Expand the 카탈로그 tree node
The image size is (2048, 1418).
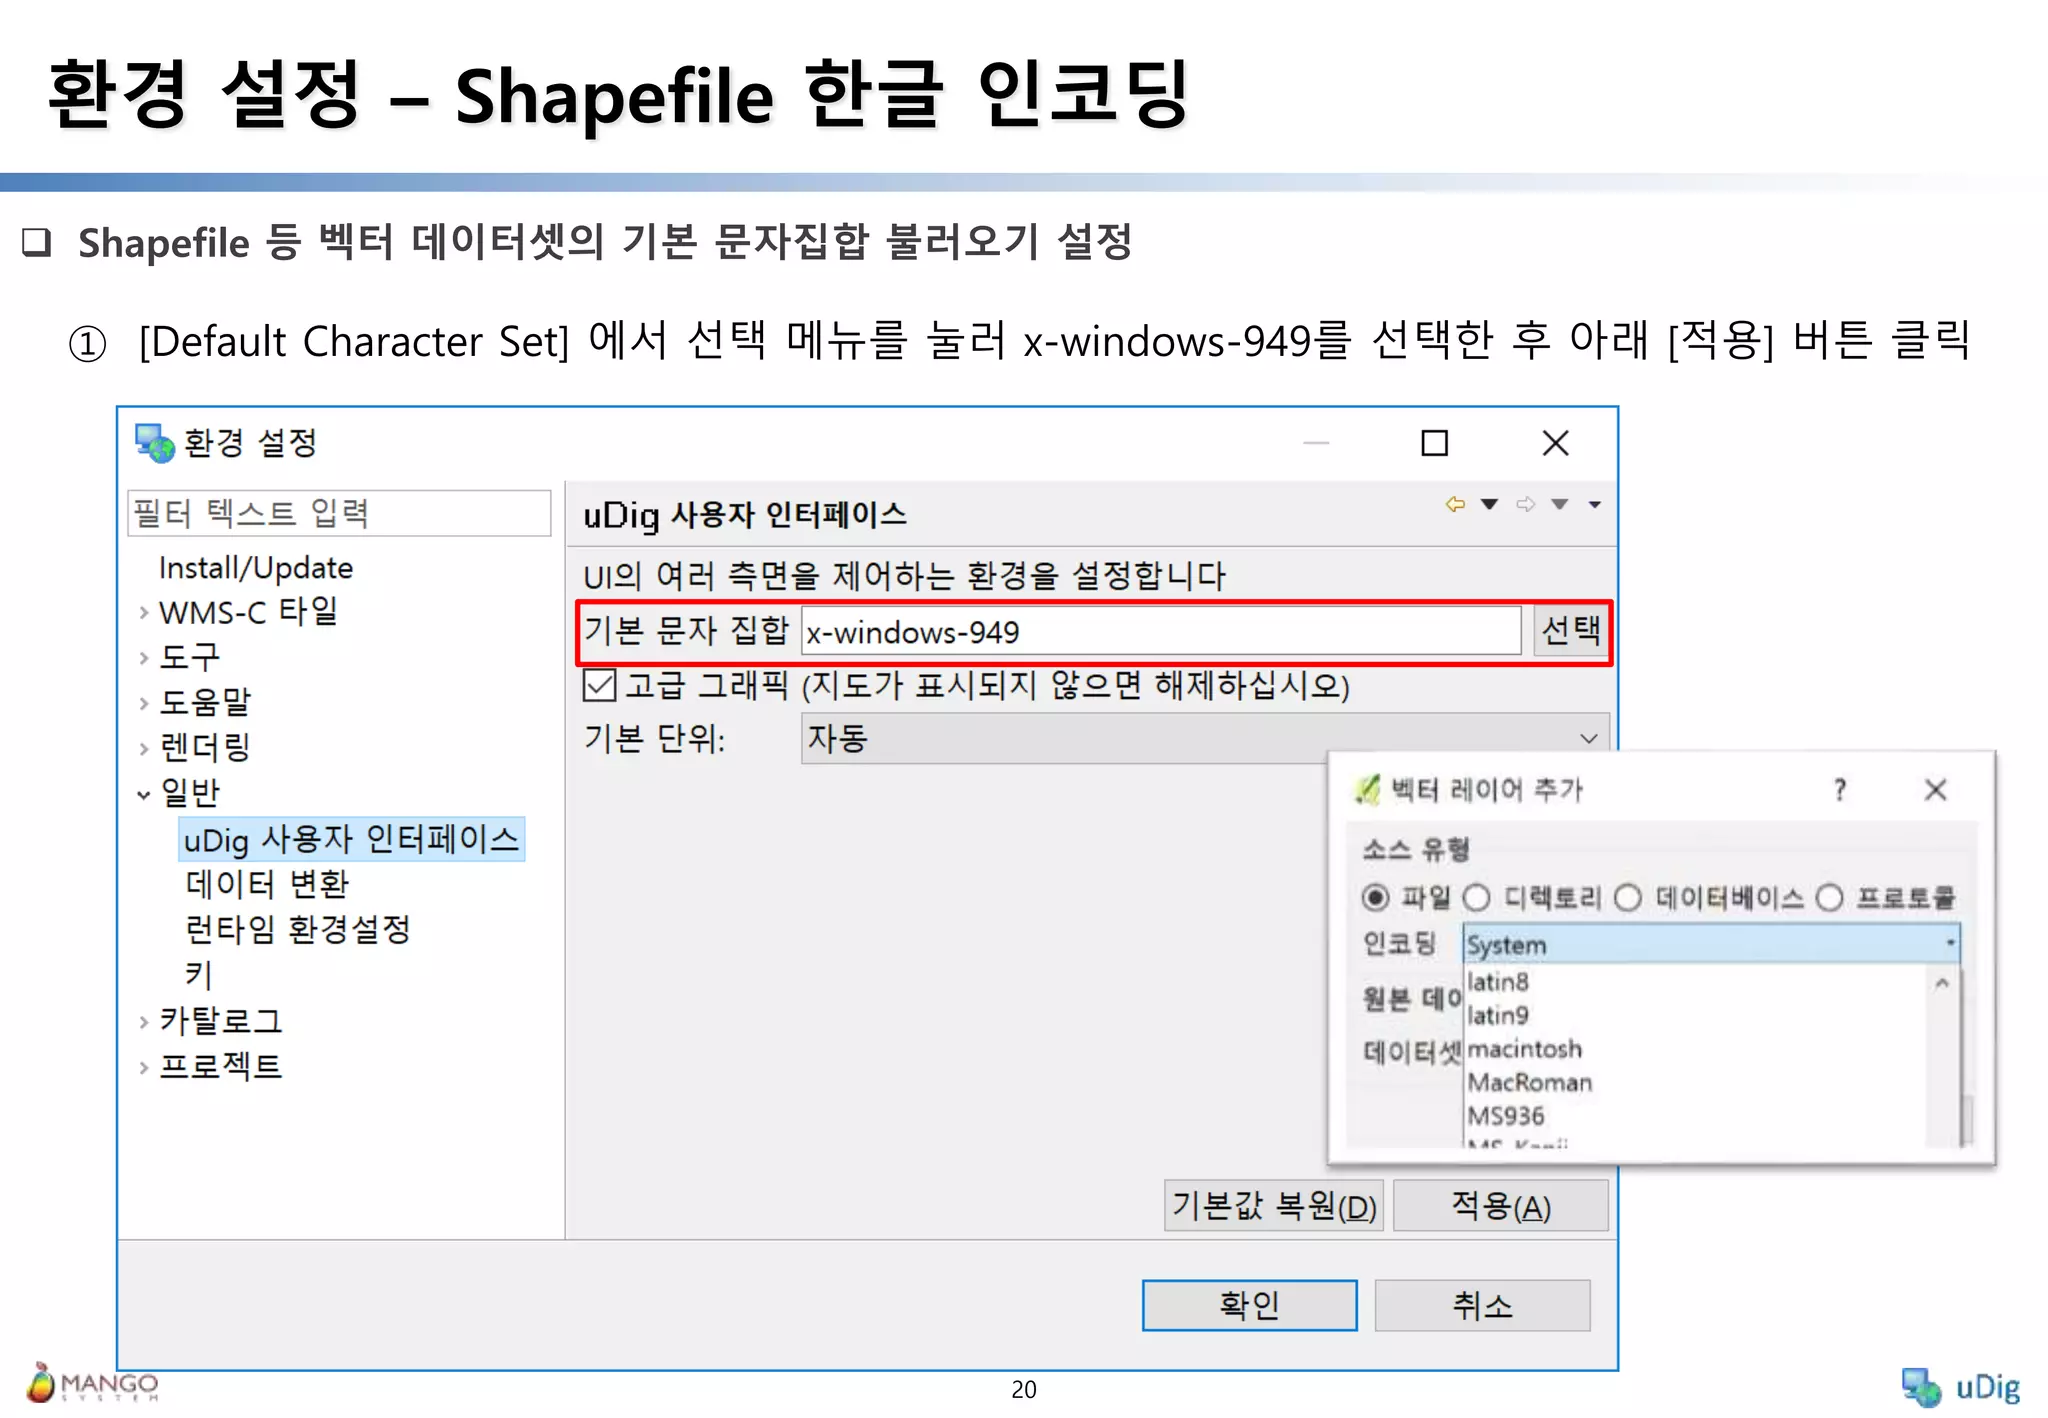(x=144, y=1022)
